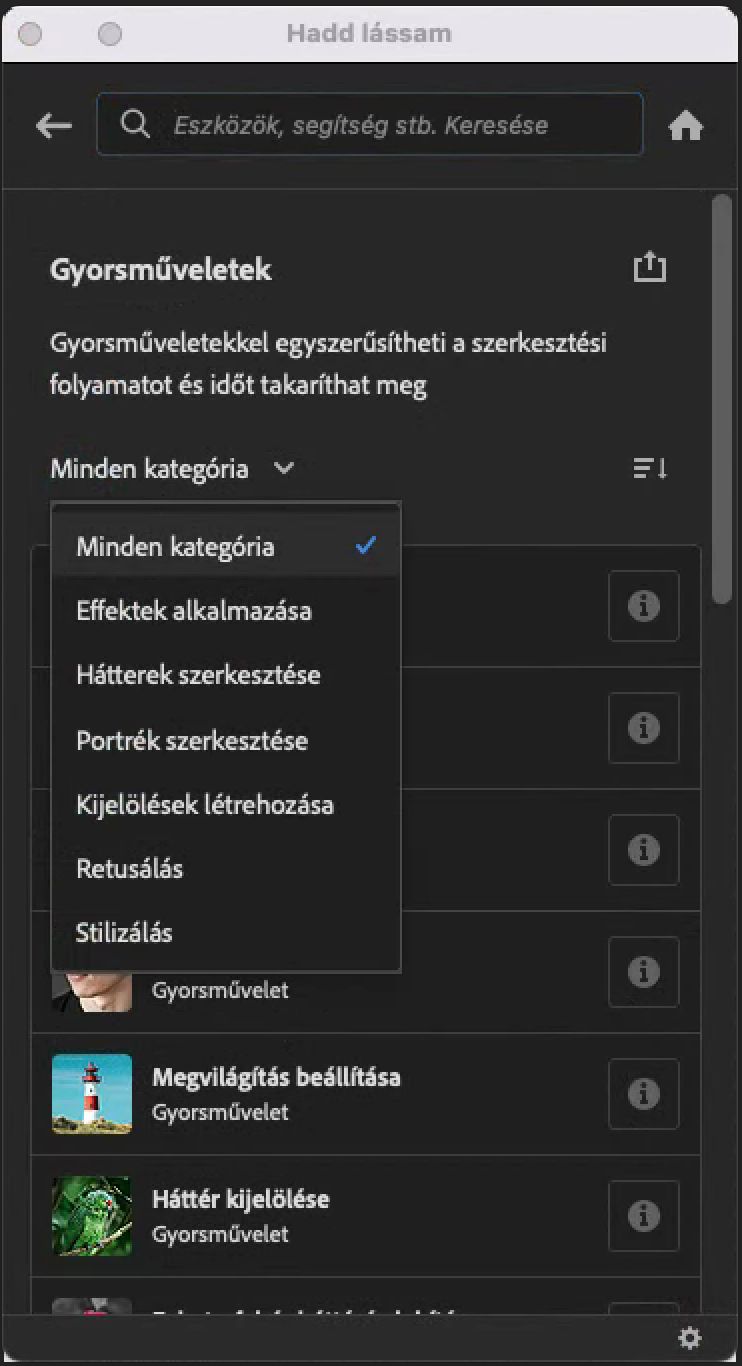Choose Retusálás category

coord(129,868)
